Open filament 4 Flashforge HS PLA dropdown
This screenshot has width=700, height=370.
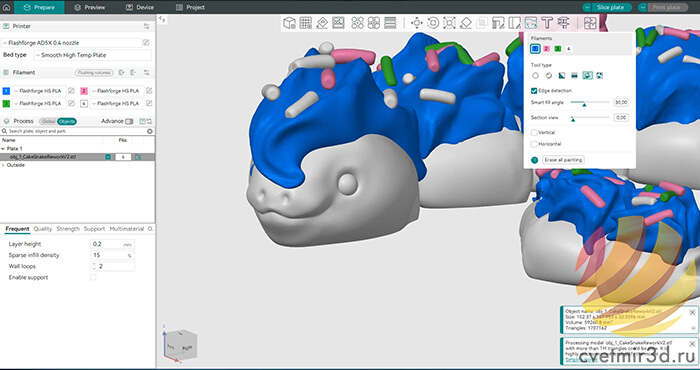pyautogui.click(x=117, y=104)
